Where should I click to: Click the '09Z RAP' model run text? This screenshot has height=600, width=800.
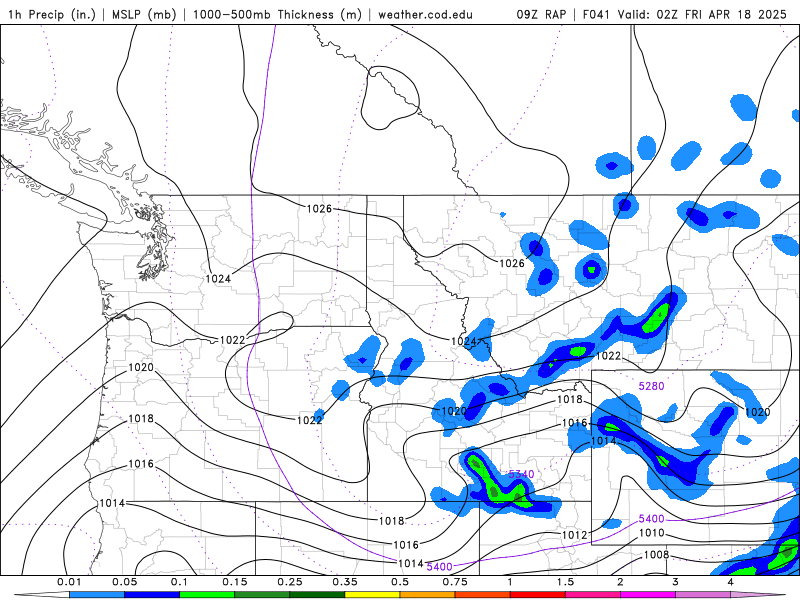pyautogui.click(x=541, y=14)
